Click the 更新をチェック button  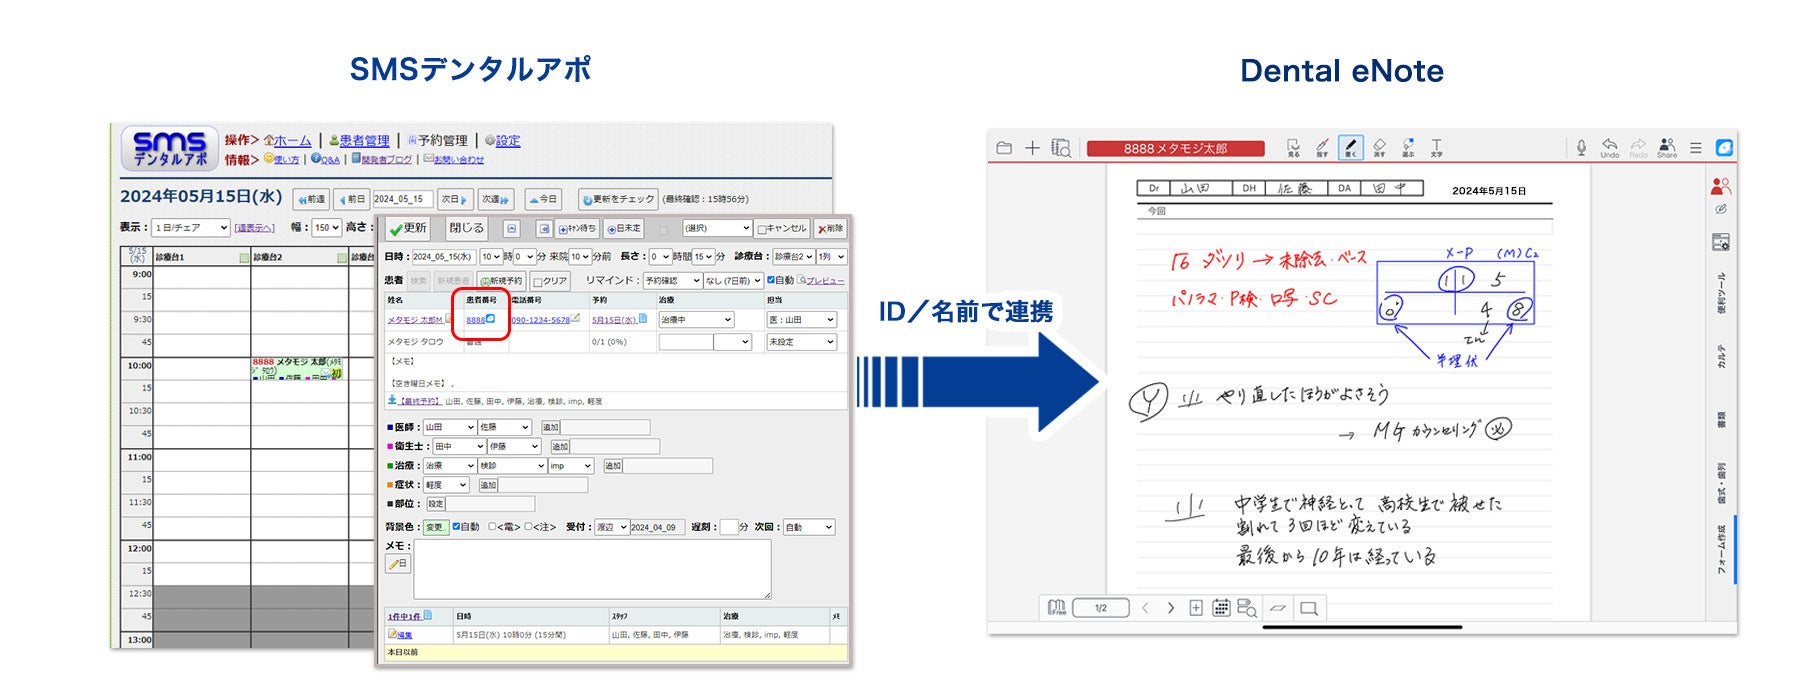pos(618,199)
